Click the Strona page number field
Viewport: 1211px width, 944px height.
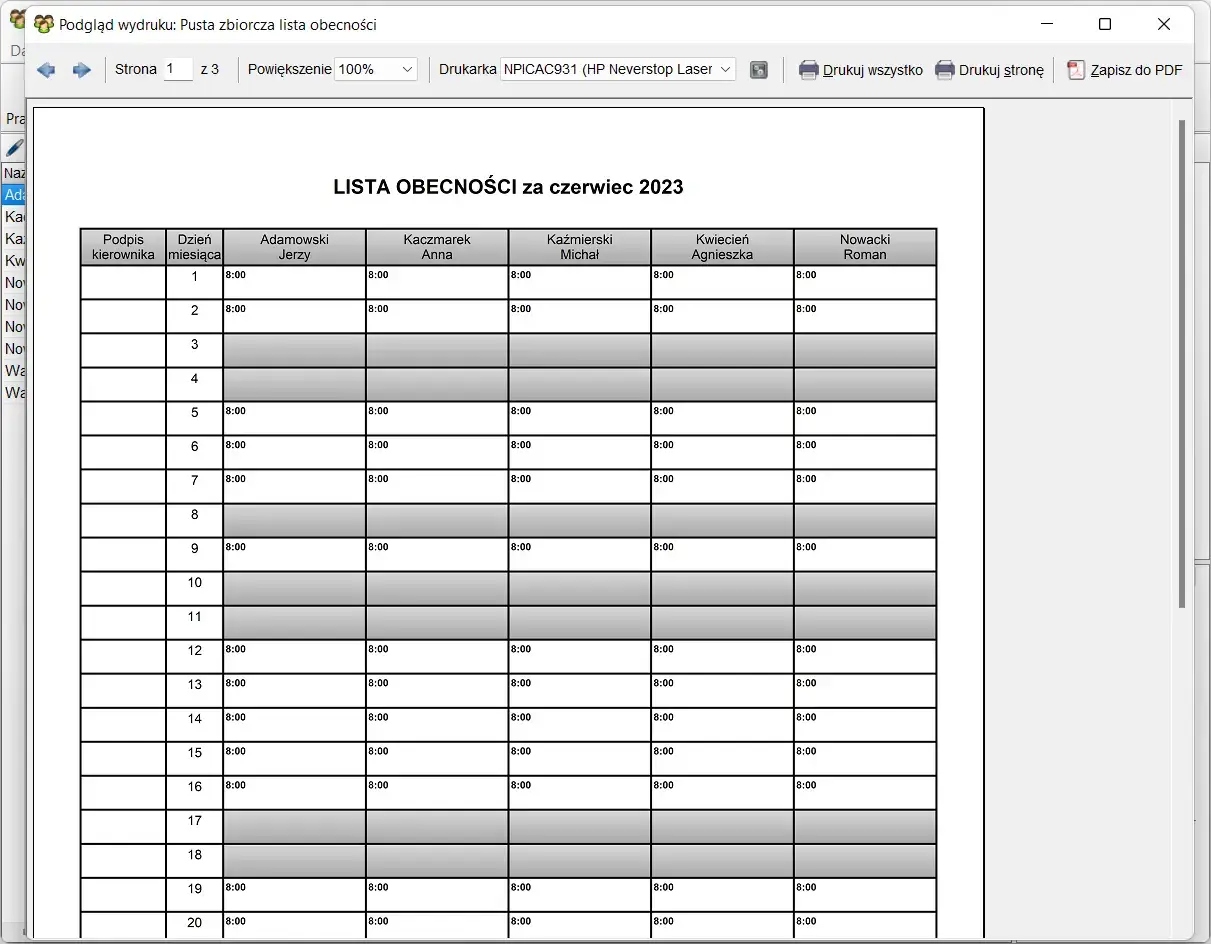[x=178, y=69]
